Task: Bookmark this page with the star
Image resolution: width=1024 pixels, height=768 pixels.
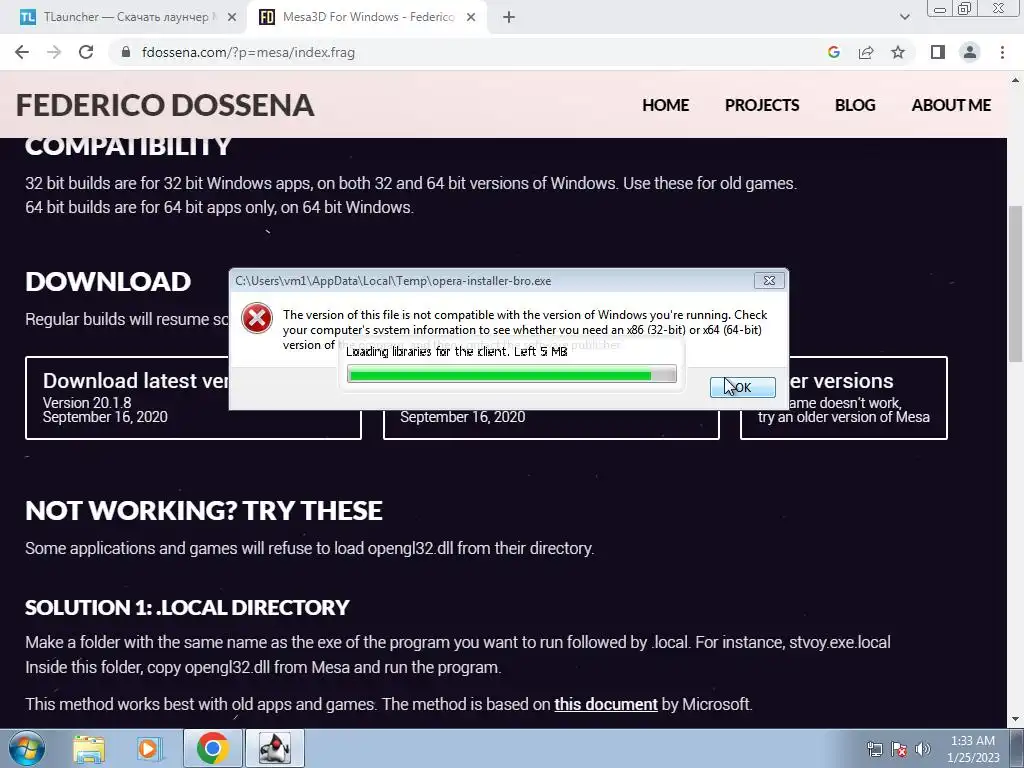Action: tap(898, 52)
